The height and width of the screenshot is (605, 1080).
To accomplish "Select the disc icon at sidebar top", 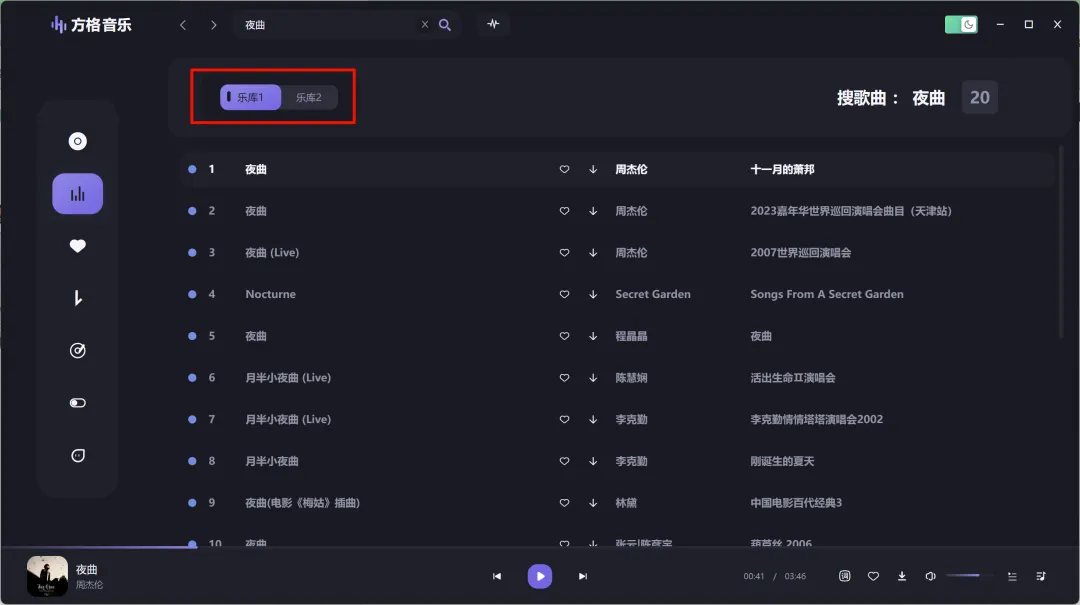I will [x=77, y=141].
